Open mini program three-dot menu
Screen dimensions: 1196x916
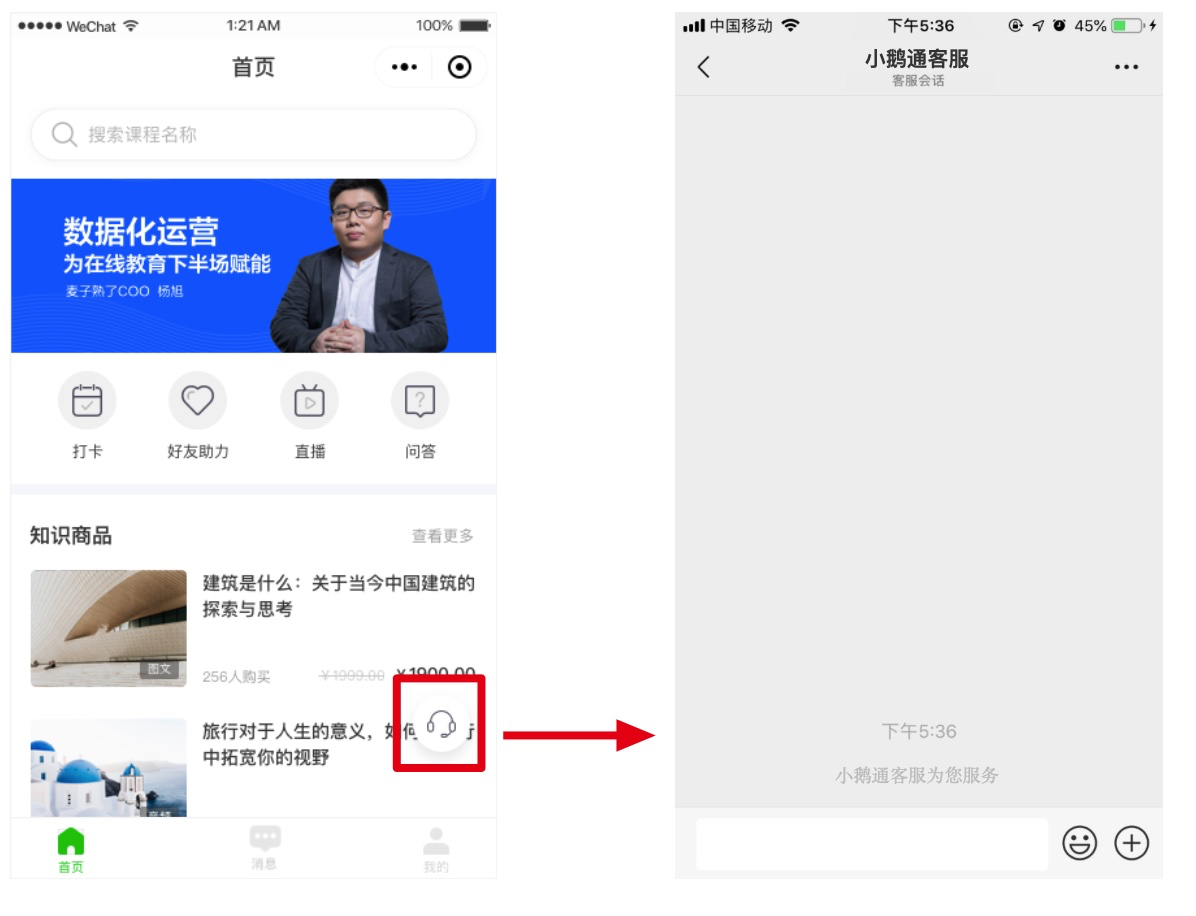tap(405, 67)
